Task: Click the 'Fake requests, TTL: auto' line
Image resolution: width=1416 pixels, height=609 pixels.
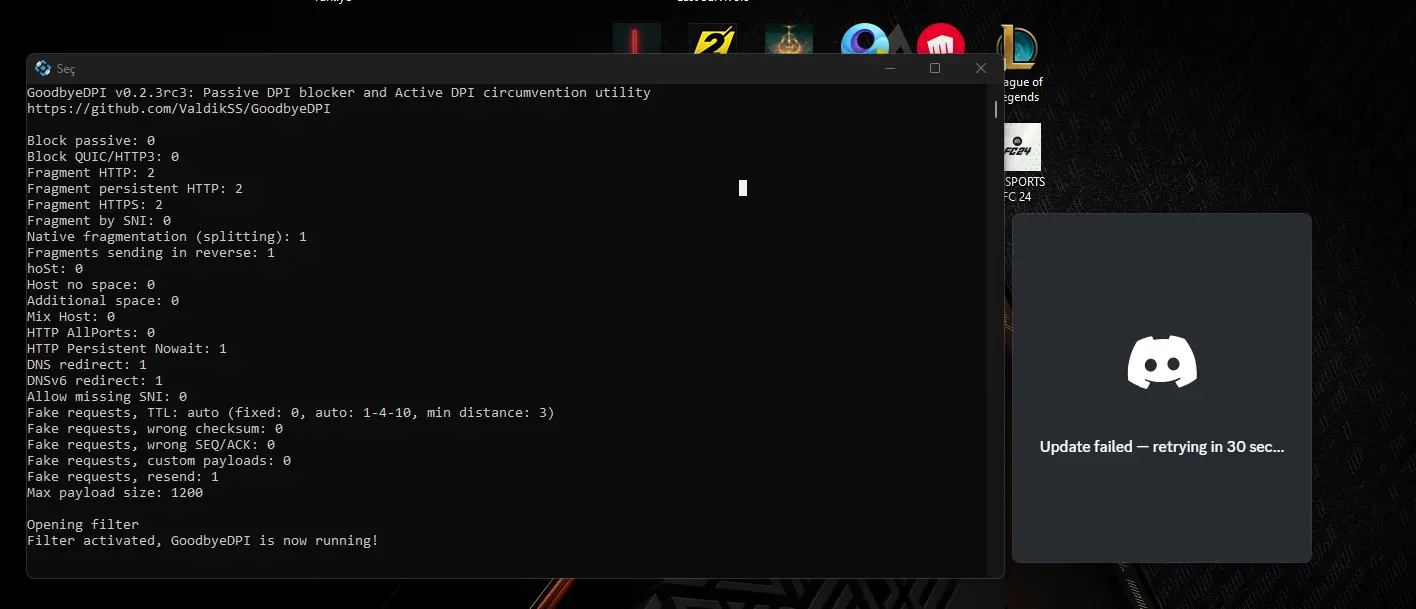Action: coord(291,413)
